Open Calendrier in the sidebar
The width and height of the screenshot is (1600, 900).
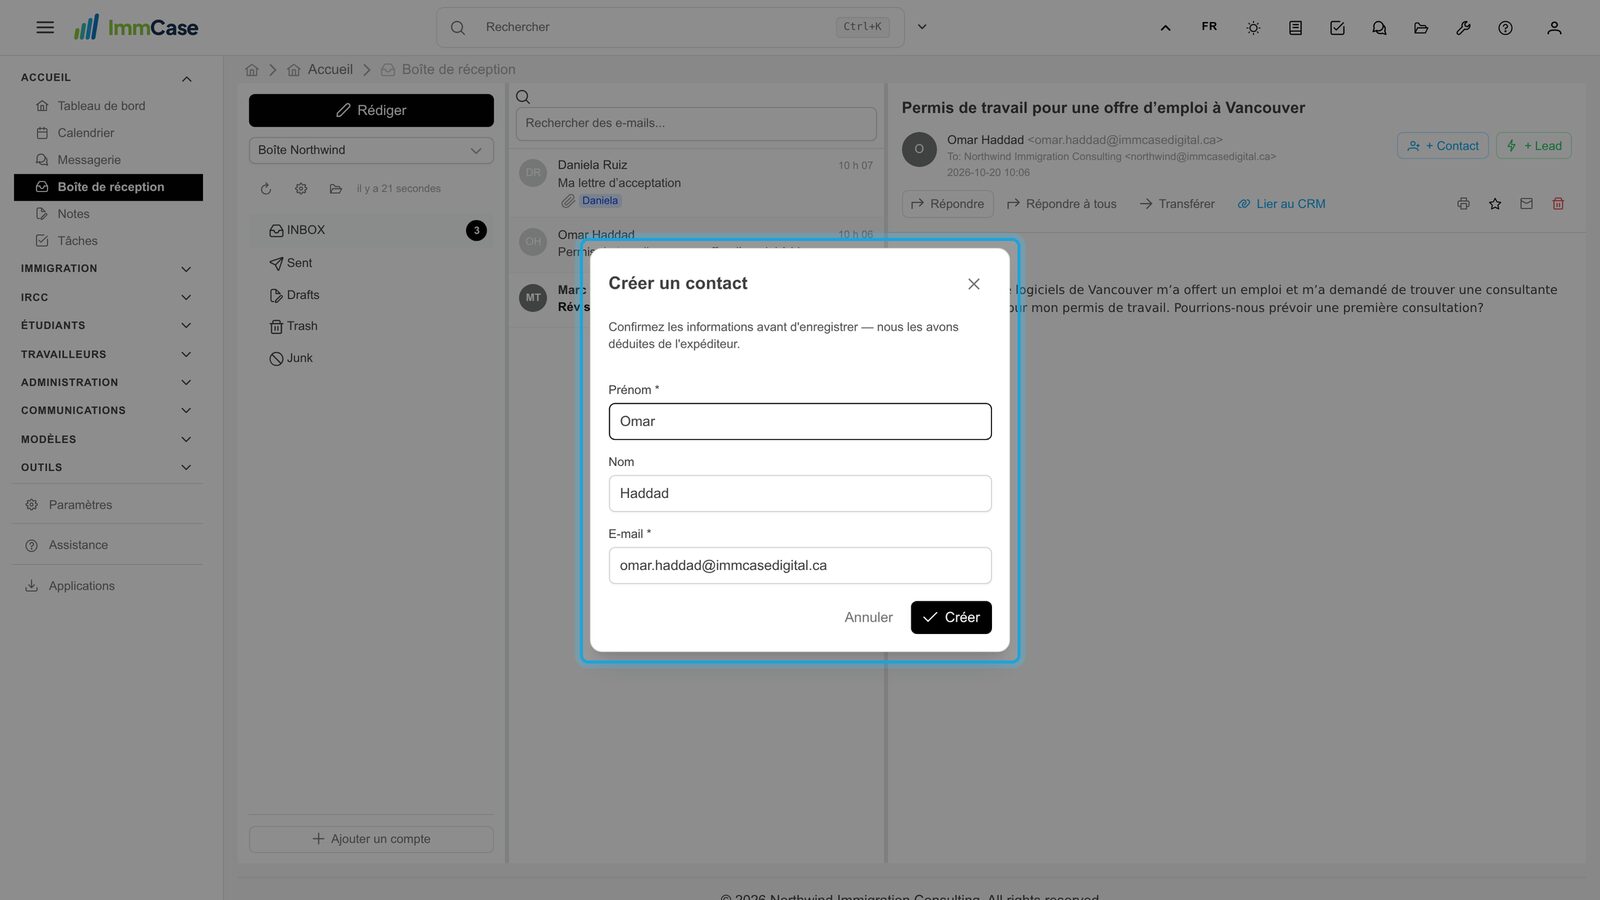point(85,133)
